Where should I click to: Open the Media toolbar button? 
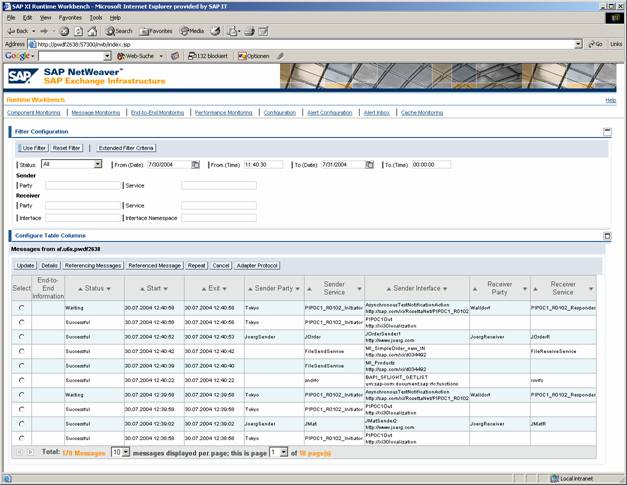point(192,31)
